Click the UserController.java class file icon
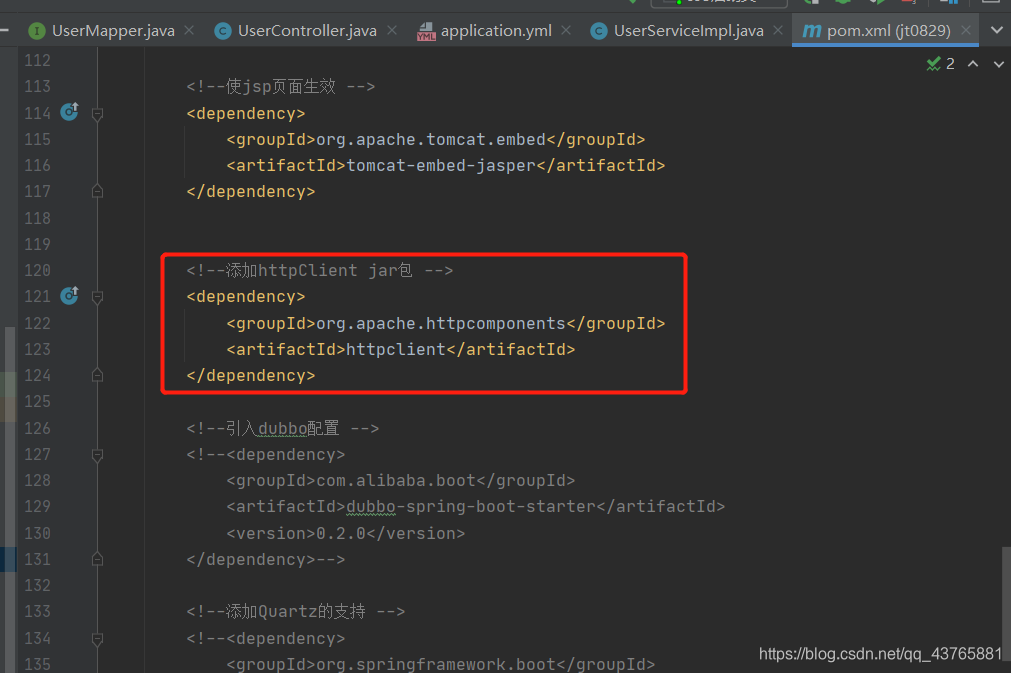 tap(223, 31)
